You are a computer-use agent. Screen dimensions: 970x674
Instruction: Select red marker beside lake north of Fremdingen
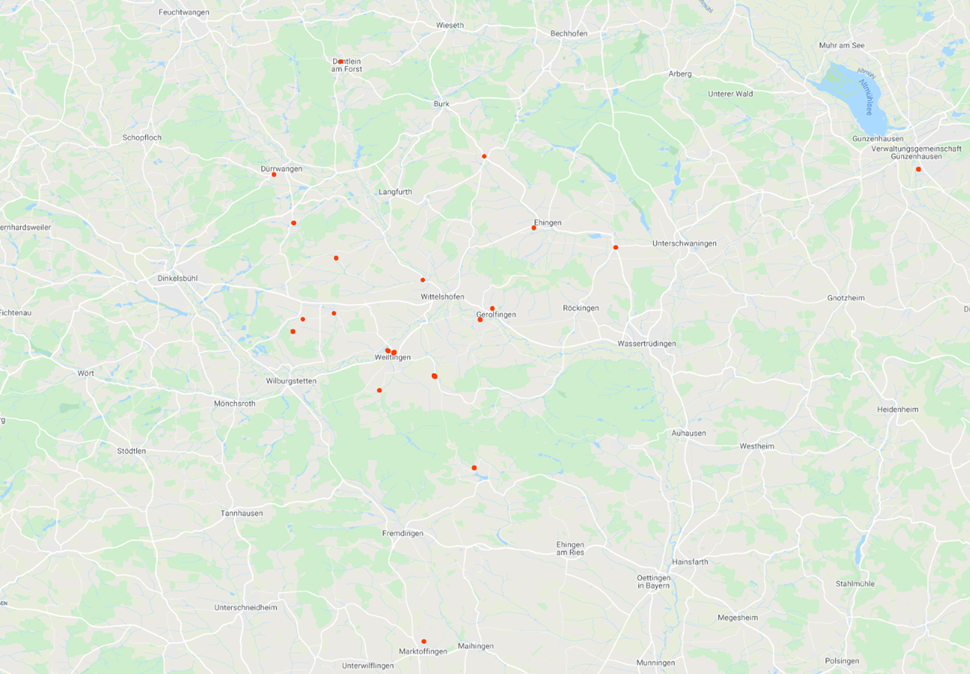(474, 467)
